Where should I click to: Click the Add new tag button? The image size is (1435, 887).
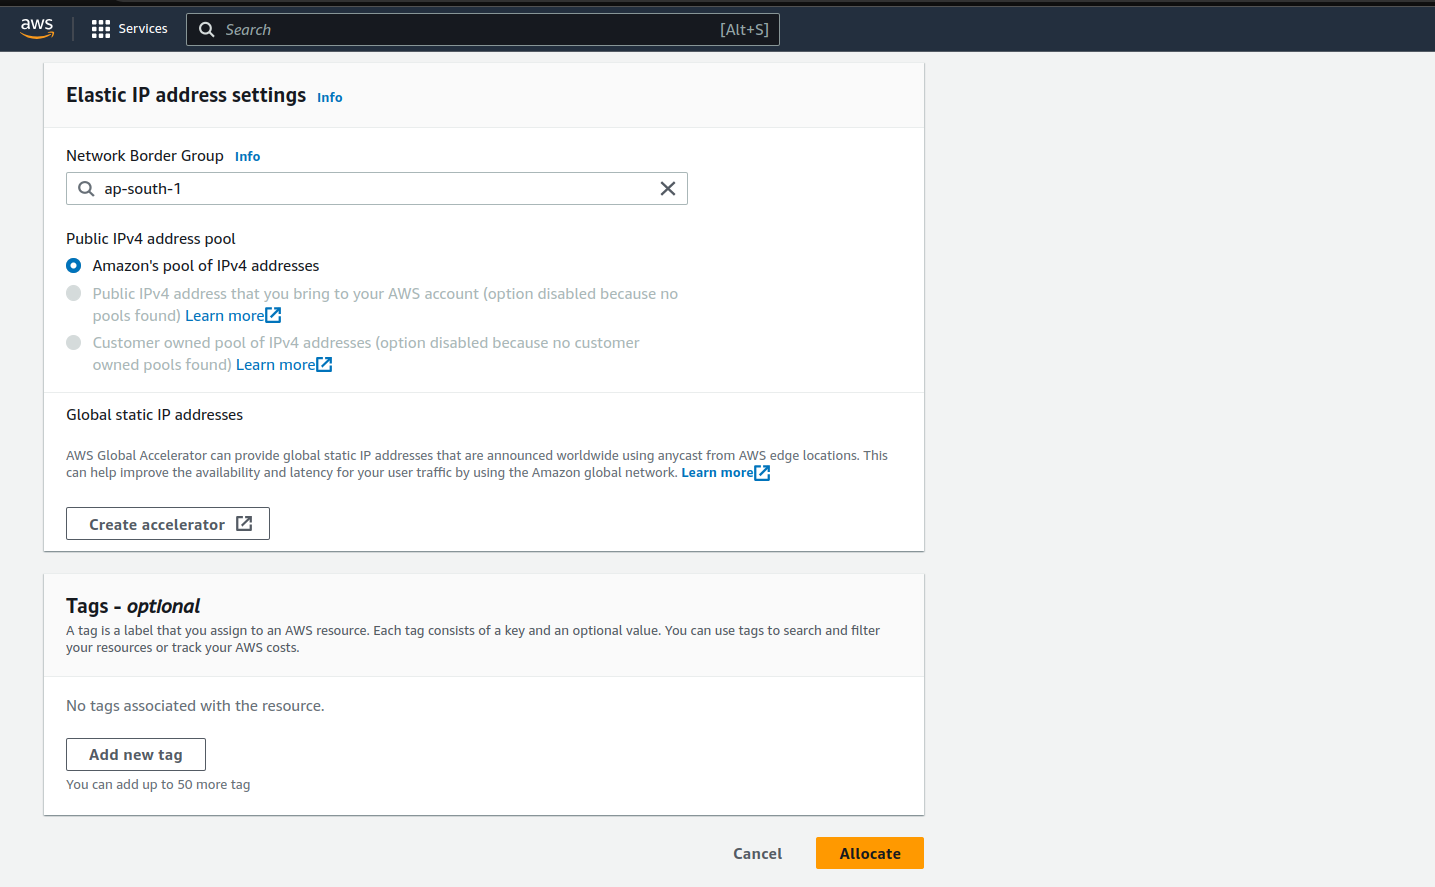[136, 755]
